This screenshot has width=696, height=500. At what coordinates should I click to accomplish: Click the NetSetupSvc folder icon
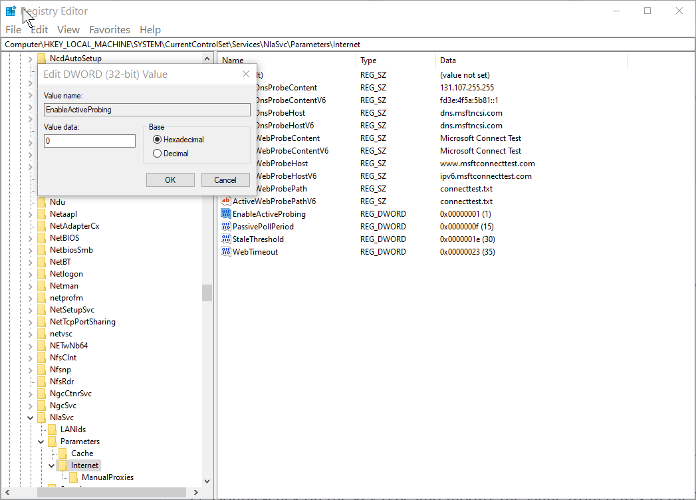tap(41, 310)
